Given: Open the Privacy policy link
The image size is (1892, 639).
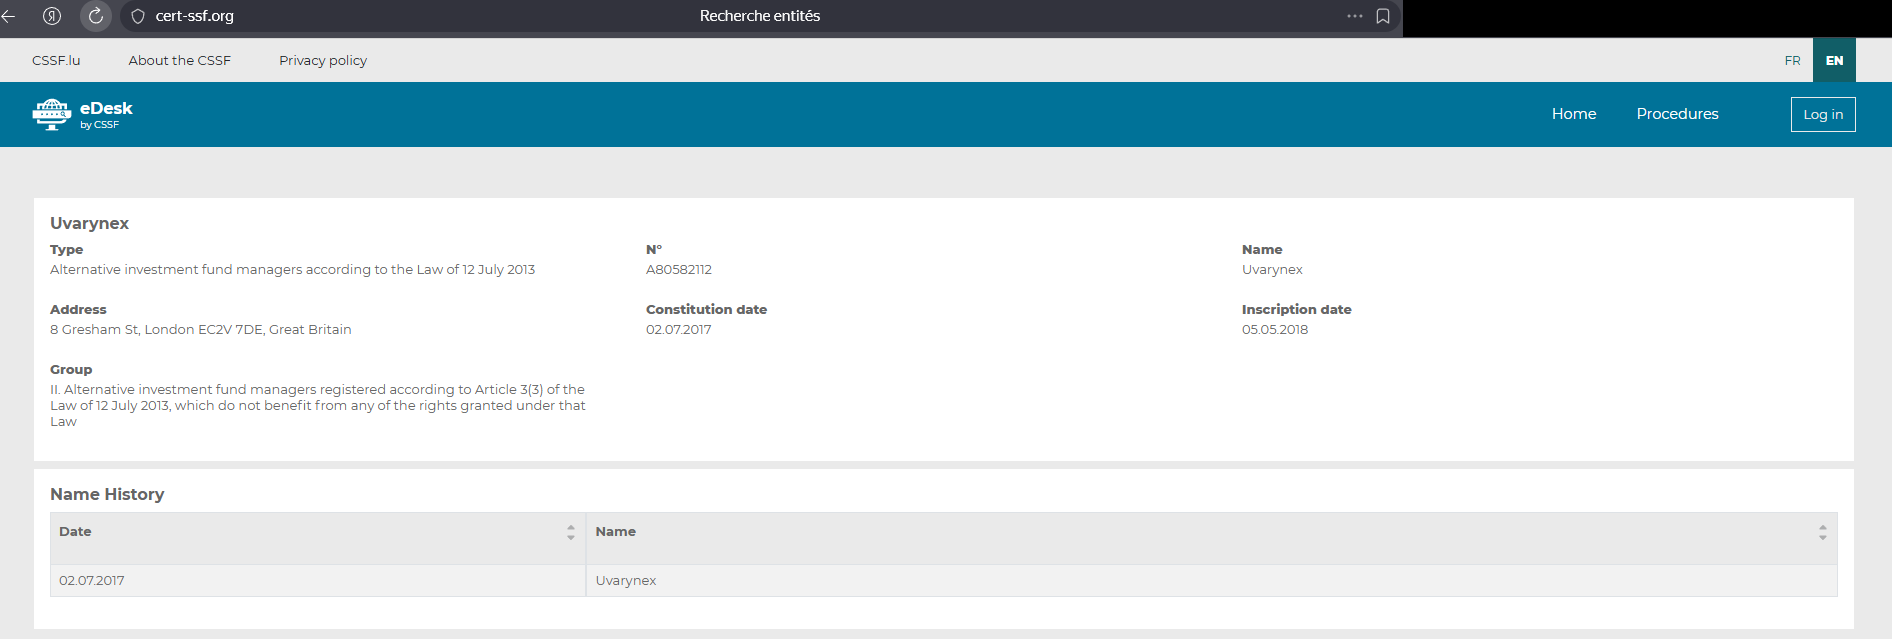Looking at the screenshot, I should 323,60.
